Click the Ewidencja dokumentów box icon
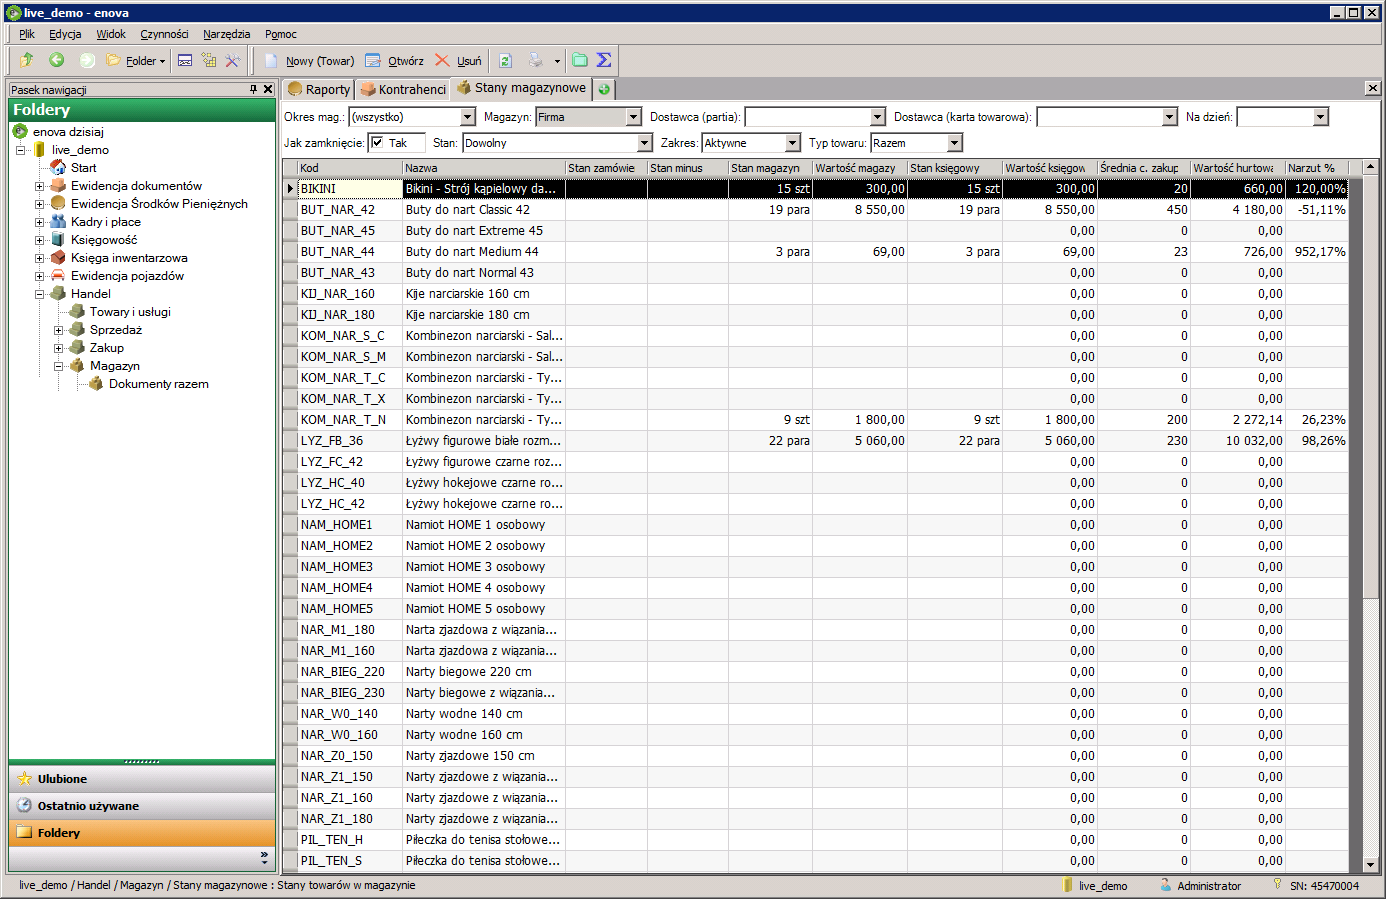 click(x=59, y=186)
